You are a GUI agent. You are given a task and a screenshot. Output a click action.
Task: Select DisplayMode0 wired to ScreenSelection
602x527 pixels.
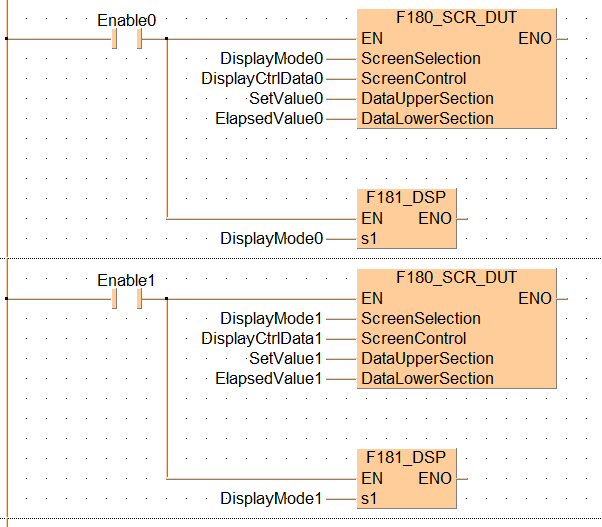pos(272,58)
